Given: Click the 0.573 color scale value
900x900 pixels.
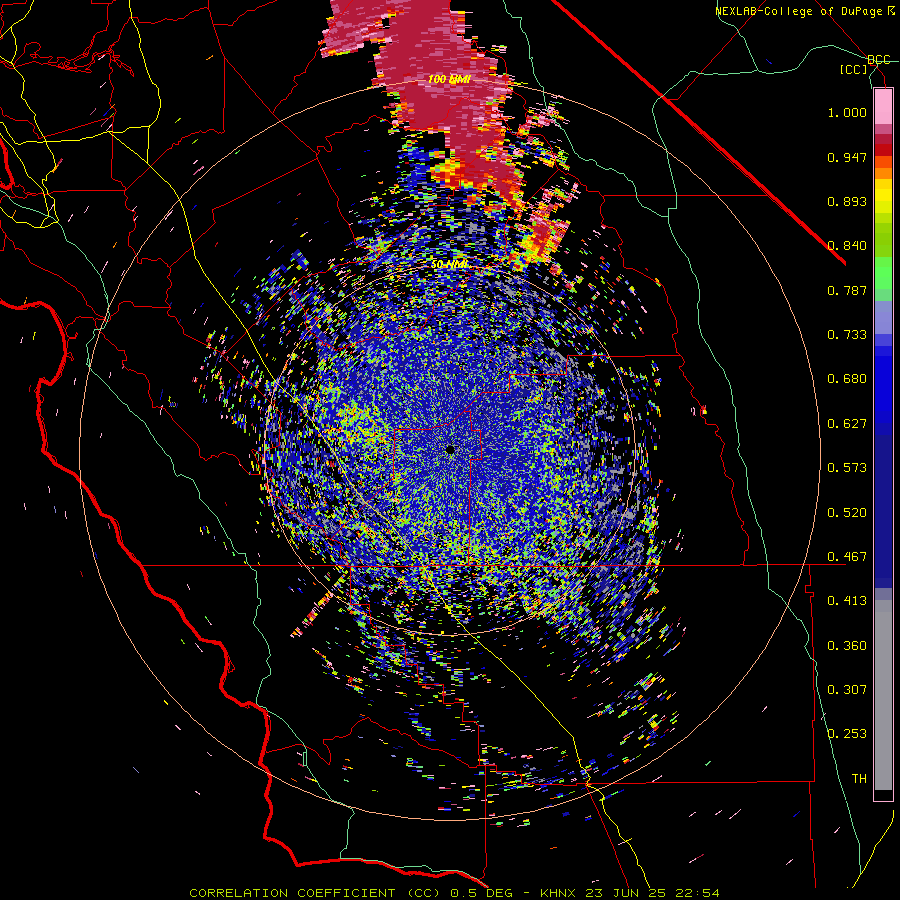Looking at the screenshot, I should [x=847, y=468].
